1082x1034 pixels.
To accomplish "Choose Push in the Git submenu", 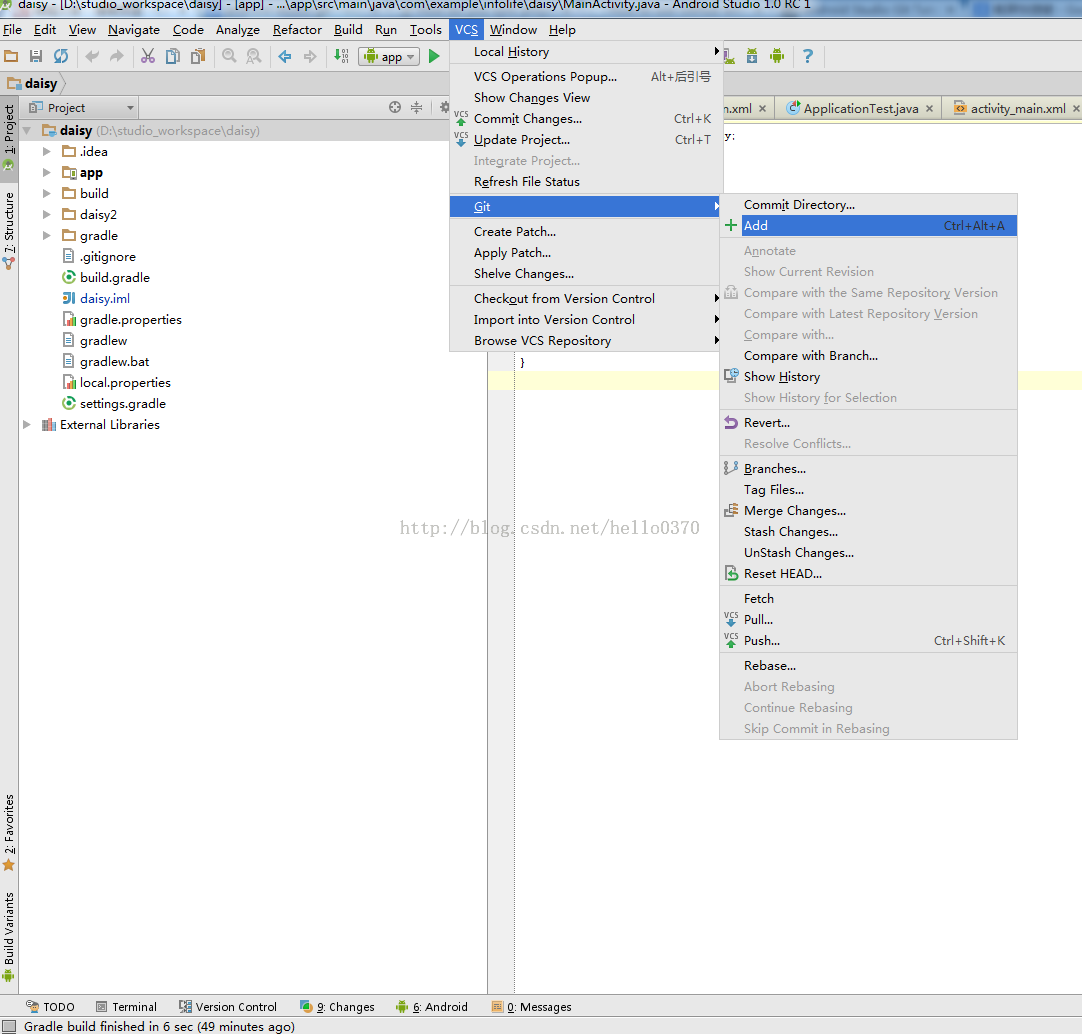I will click(x=869, y=641).
